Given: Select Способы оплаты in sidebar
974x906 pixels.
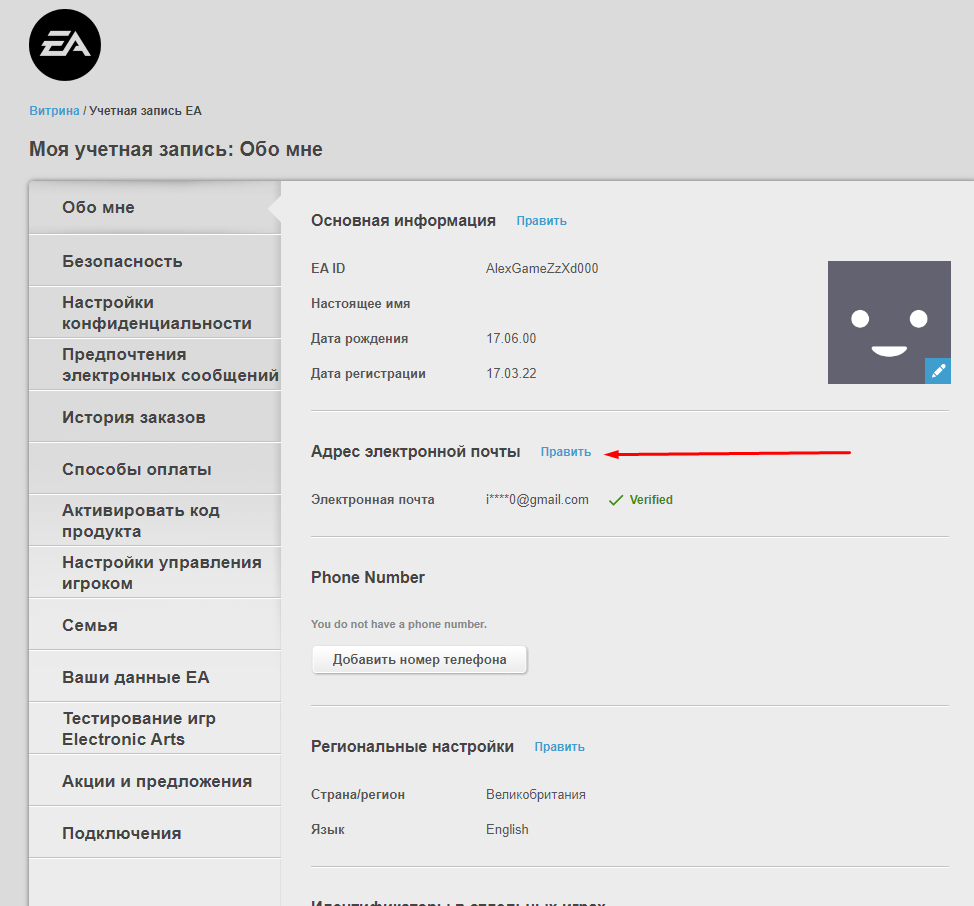Looking at the screenshot, I should pyautogui.click(x=155, y=469).
